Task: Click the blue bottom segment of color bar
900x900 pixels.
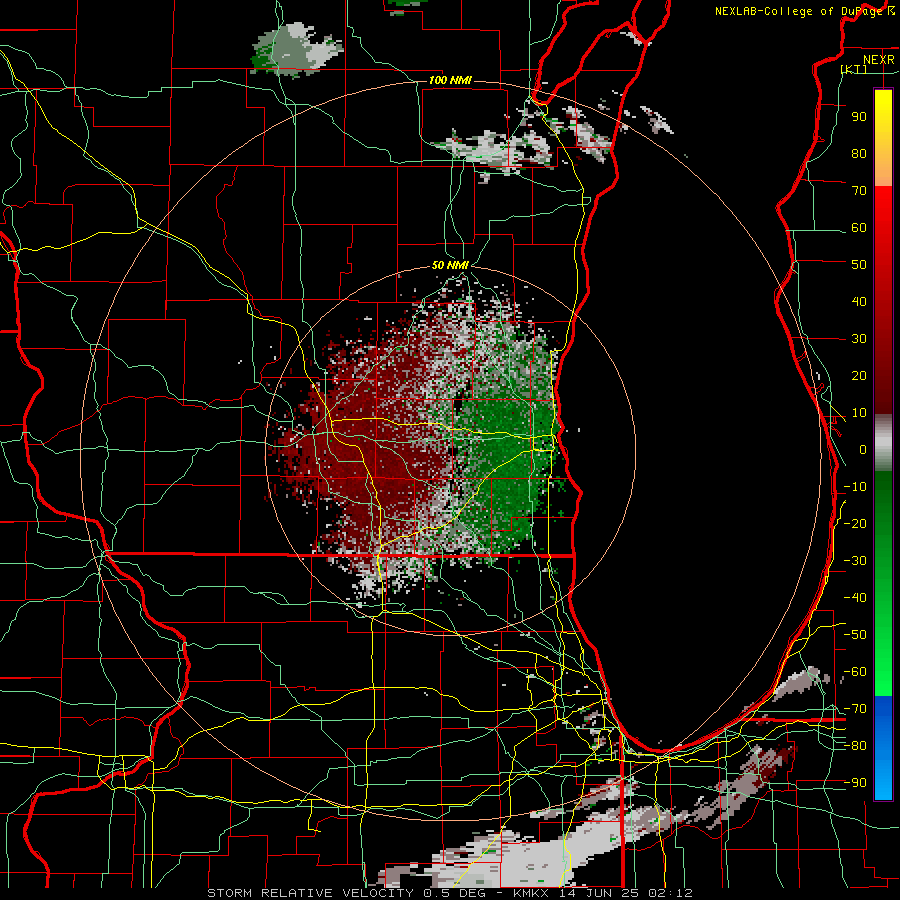Action: (x=883, y=747)
